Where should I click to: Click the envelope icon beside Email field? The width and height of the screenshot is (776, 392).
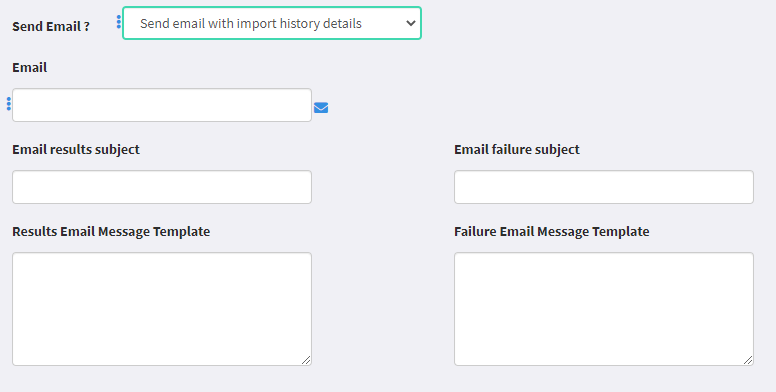321,107
